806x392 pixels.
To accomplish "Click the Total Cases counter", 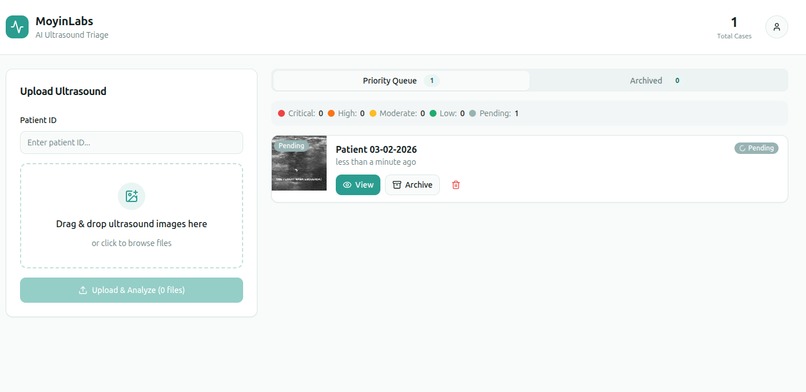I will click(734, 28).
